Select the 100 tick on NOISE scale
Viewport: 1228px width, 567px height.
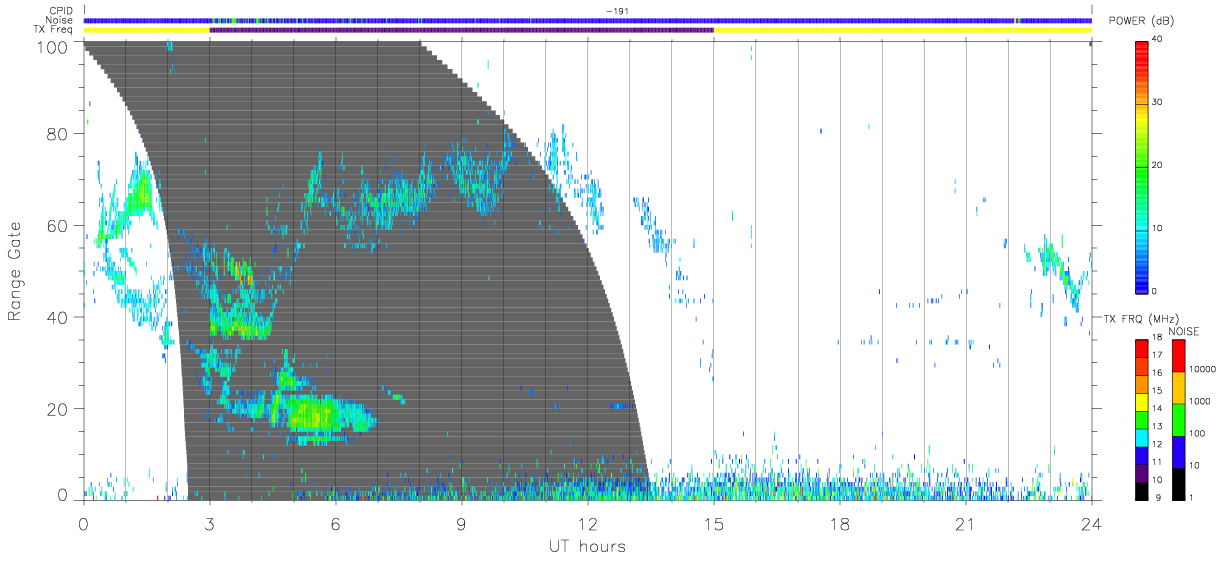tap(1198, 434)
